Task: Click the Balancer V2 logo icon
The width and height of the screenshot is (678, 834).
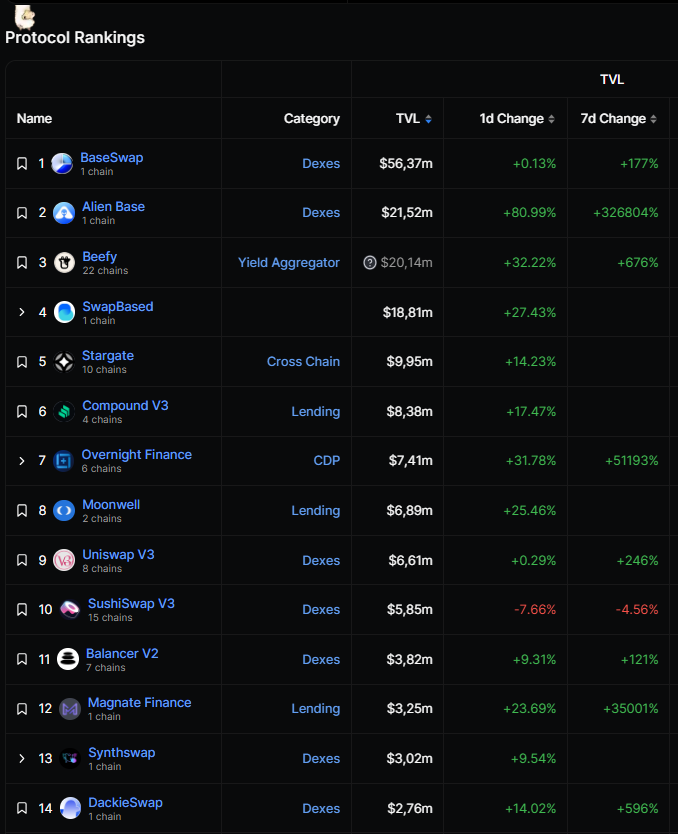Action: tap(68, 659)
